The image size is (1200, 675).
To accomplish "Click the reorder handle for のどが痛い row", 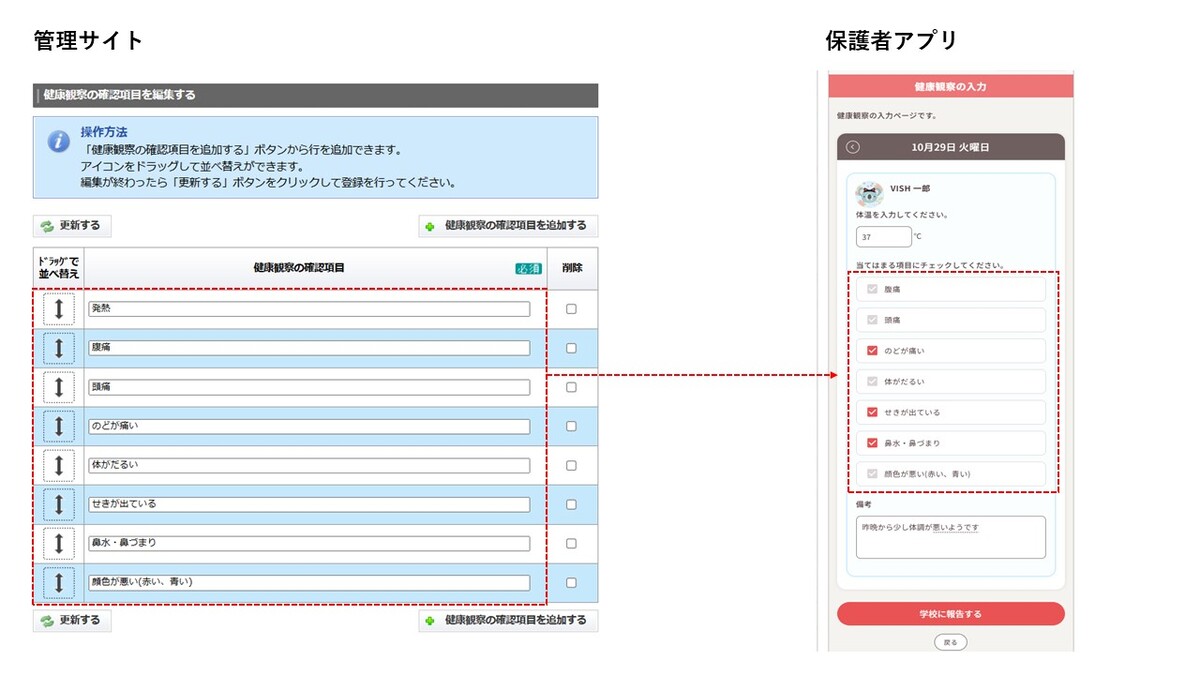I will (x=59, y=426).
